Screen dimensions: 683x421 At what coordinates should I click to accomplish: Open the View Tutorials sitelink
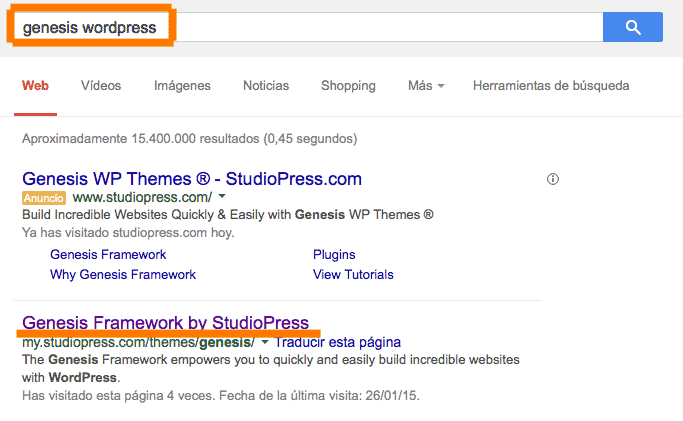[353, 275]
